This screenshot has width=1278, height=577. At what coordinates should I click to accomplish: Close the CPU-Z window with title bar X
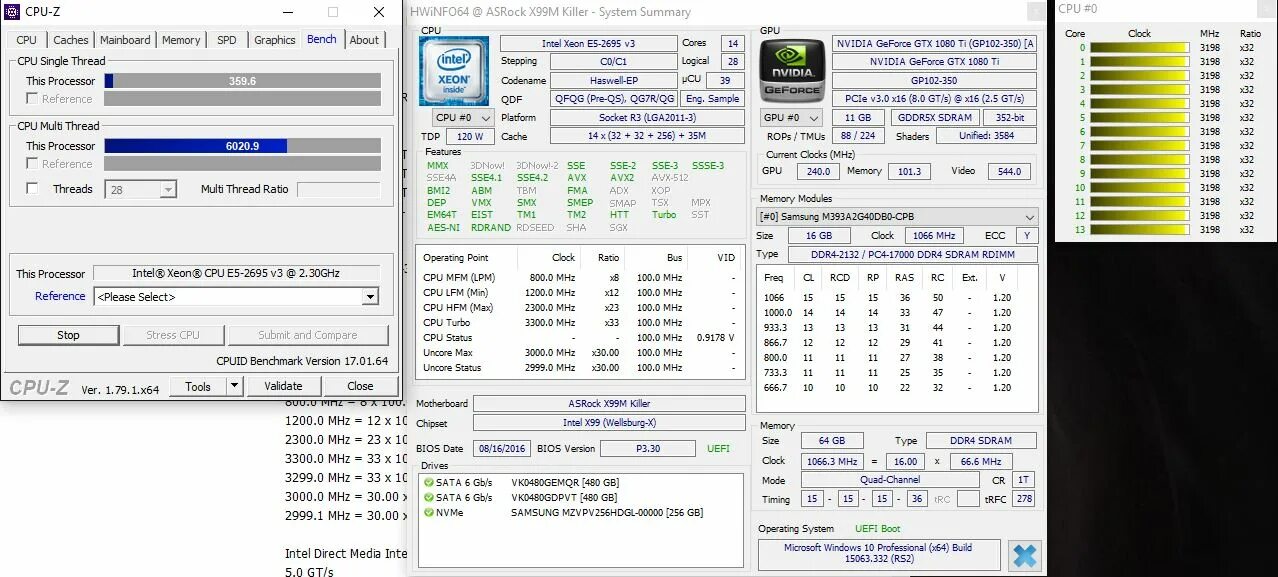coord(379,12)
